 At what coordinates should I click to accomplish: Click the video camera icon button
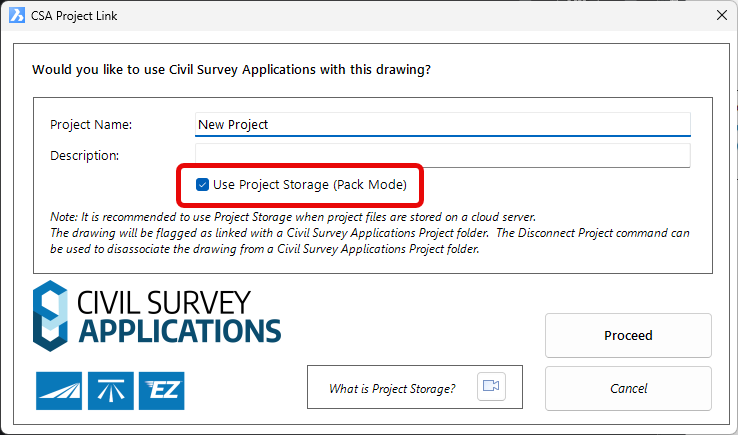[x=491, y=387]
